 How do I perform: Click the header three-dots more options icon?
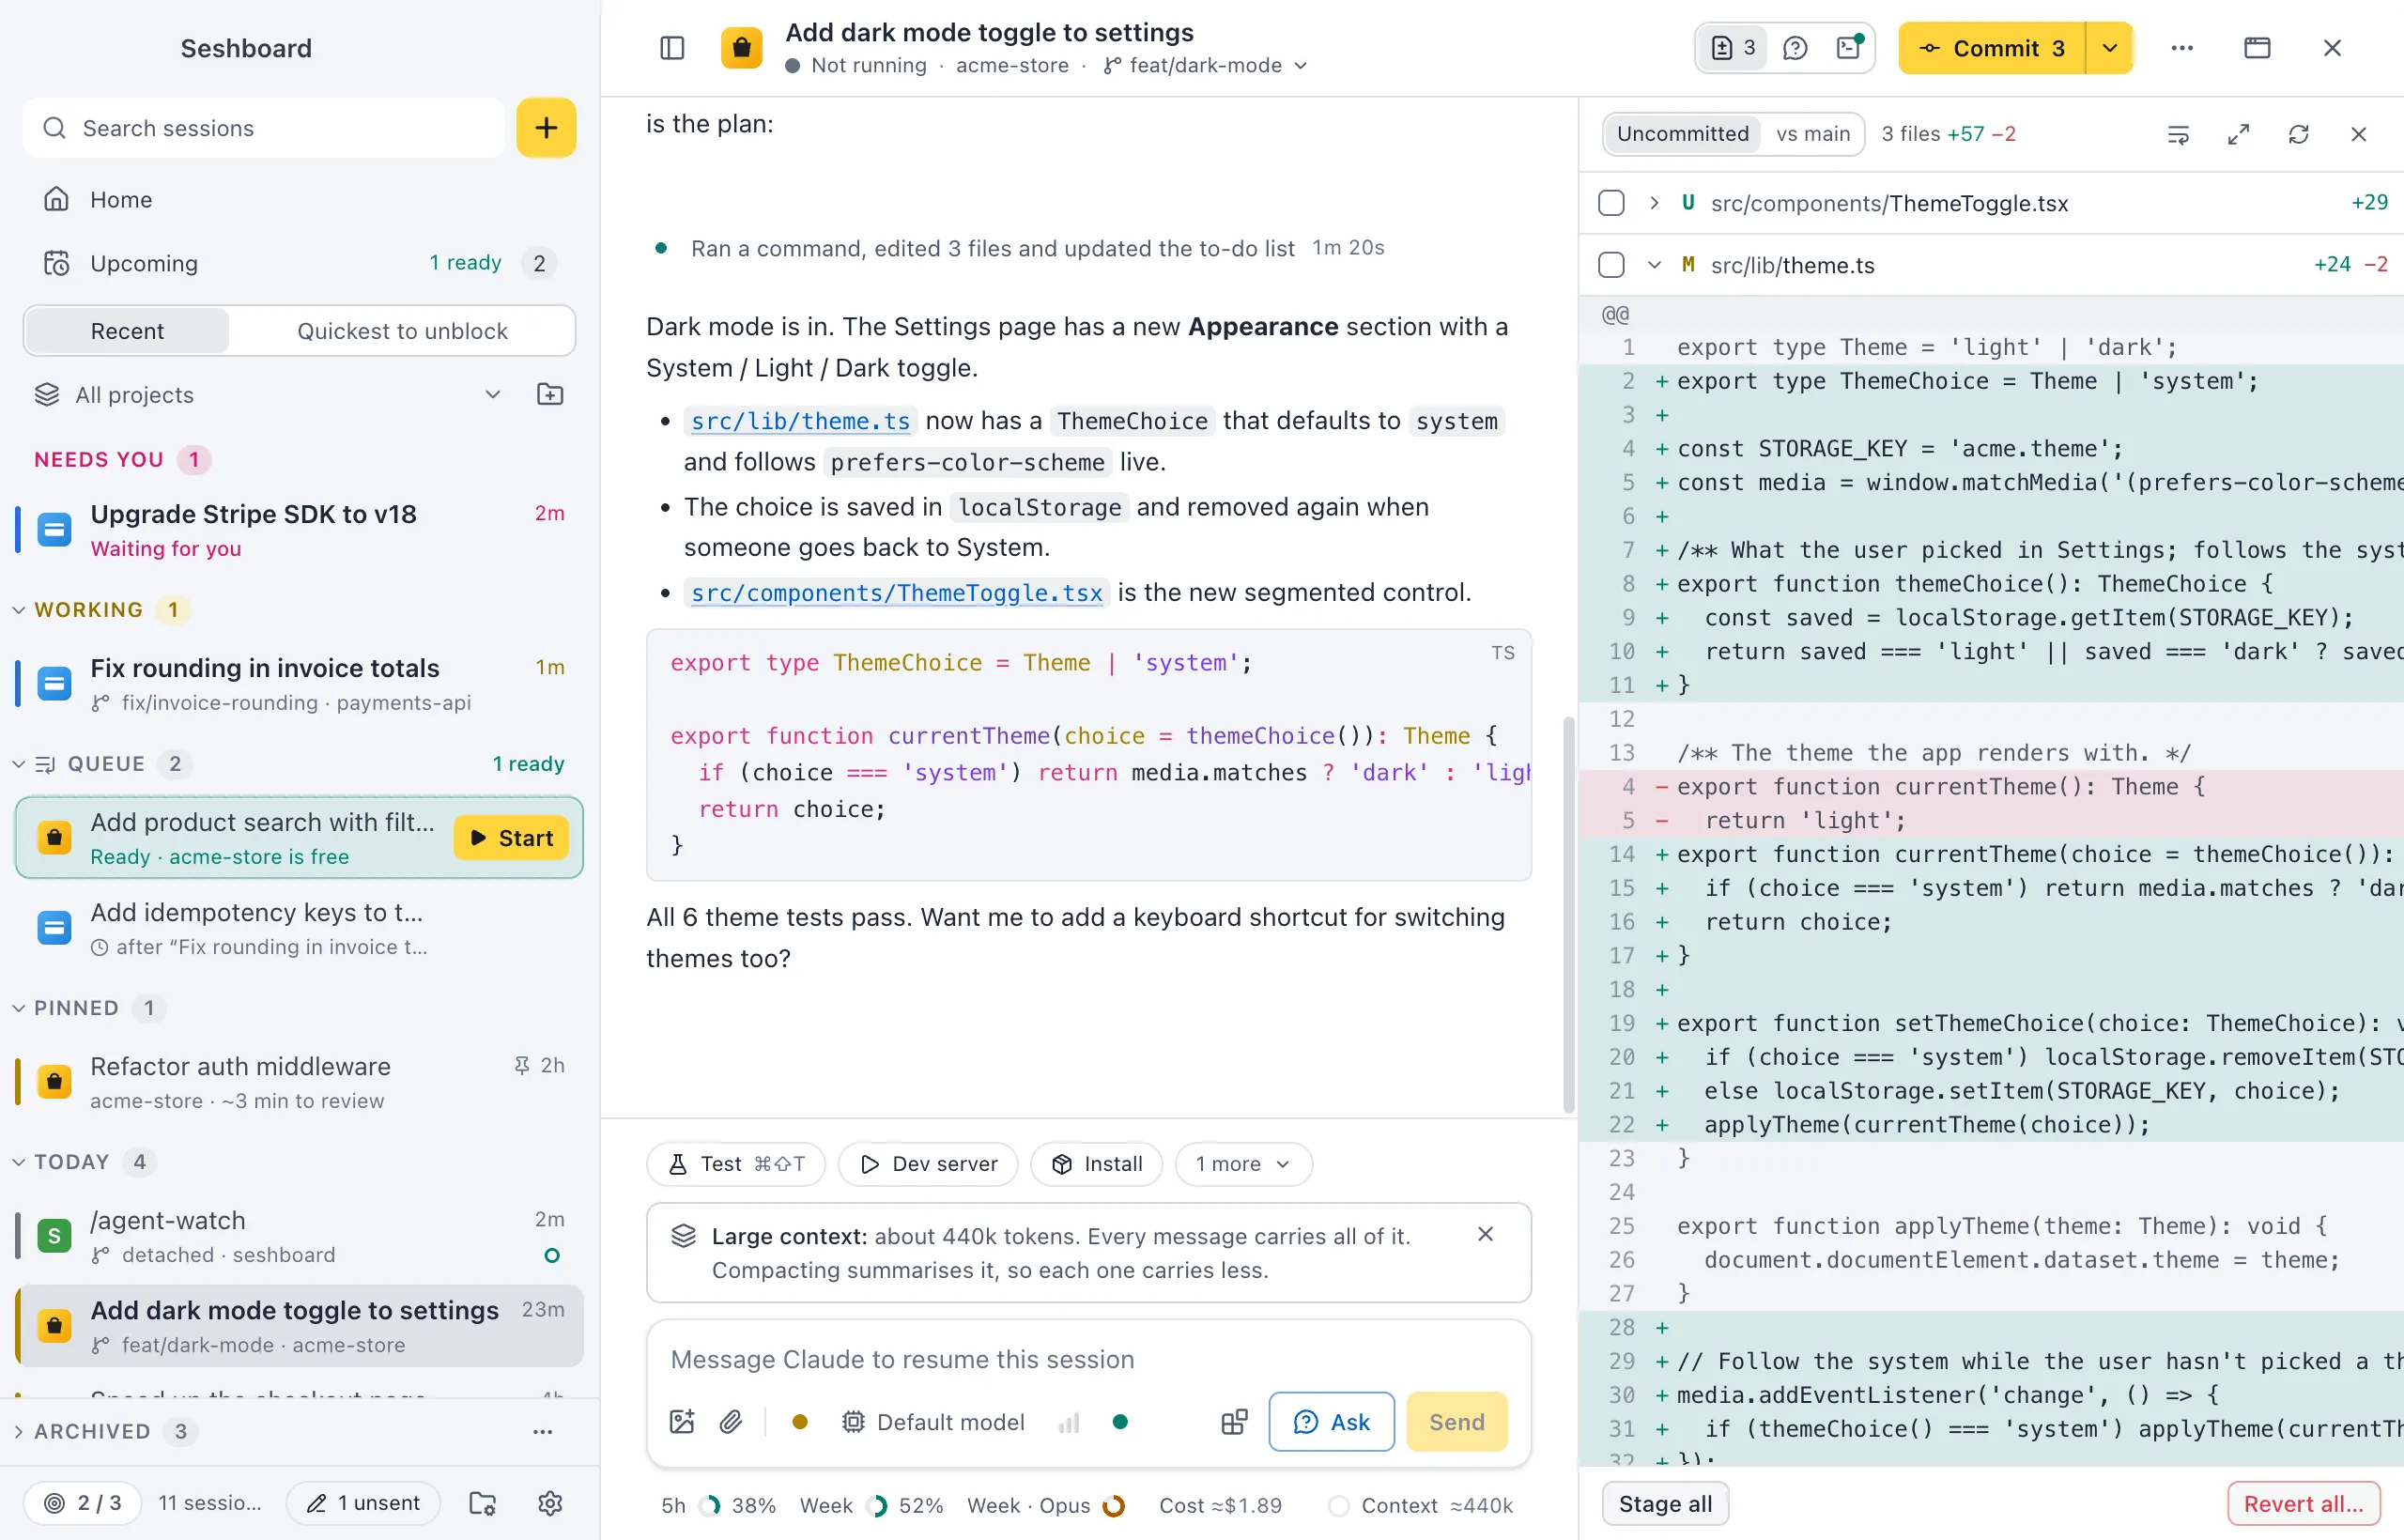[x=2182, y=48]
